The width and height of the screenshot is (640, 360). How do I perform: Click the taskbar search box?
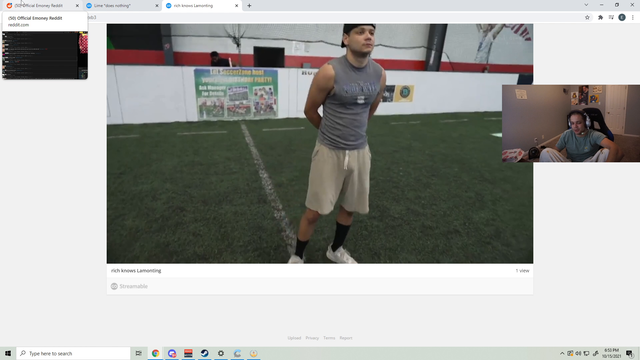click(73, 353)
